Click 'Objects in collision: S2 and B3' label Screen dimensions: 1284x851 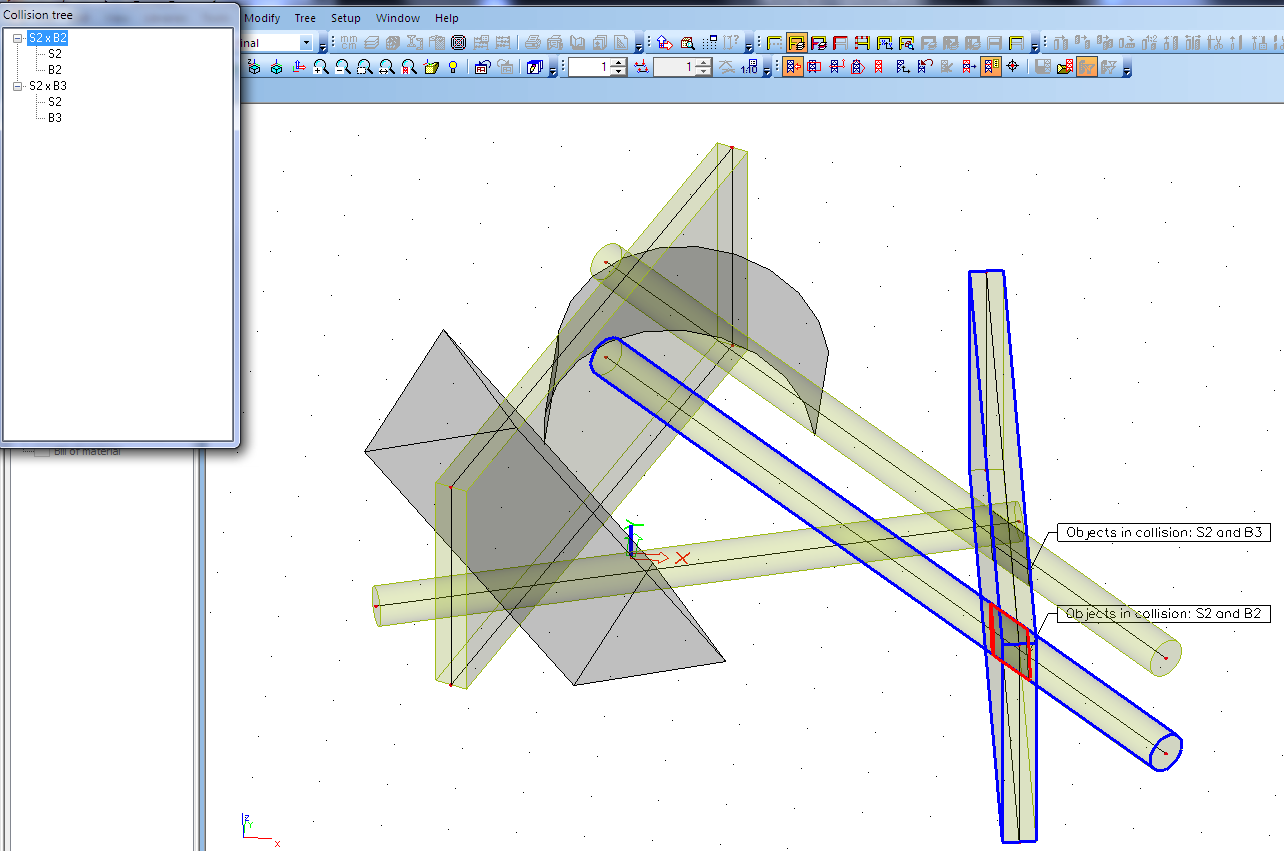pyautogui.click(x=1163, y=533)
